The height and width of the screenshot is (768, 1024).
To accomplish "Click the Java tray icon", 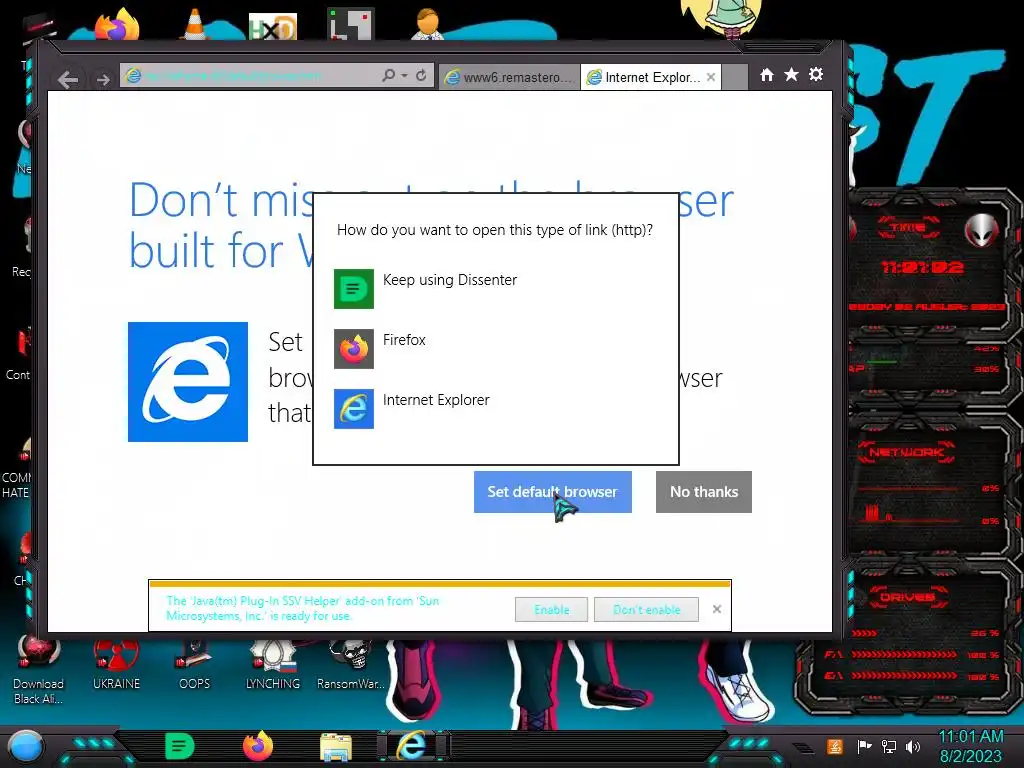I will (835, 746).
